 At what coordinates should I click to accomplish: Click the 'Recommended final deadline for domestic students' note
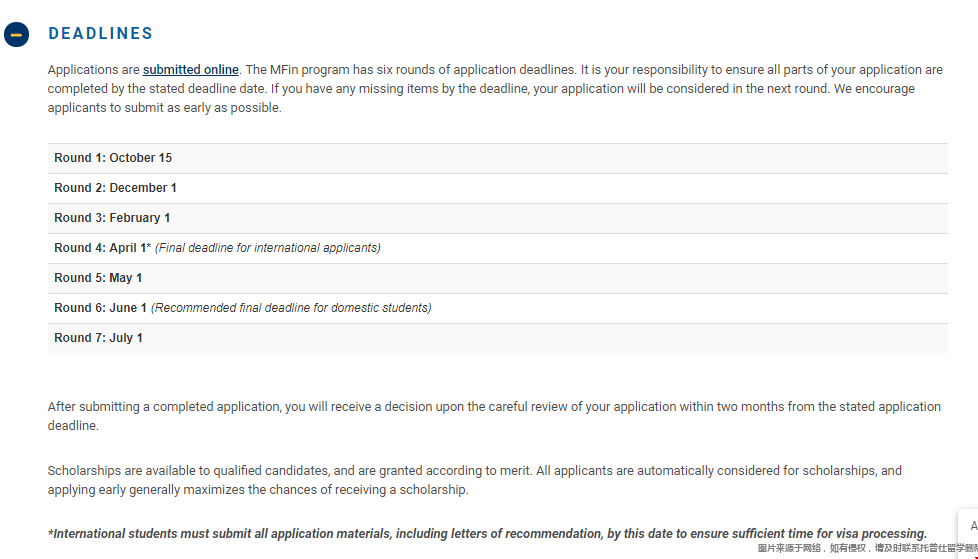291,308
